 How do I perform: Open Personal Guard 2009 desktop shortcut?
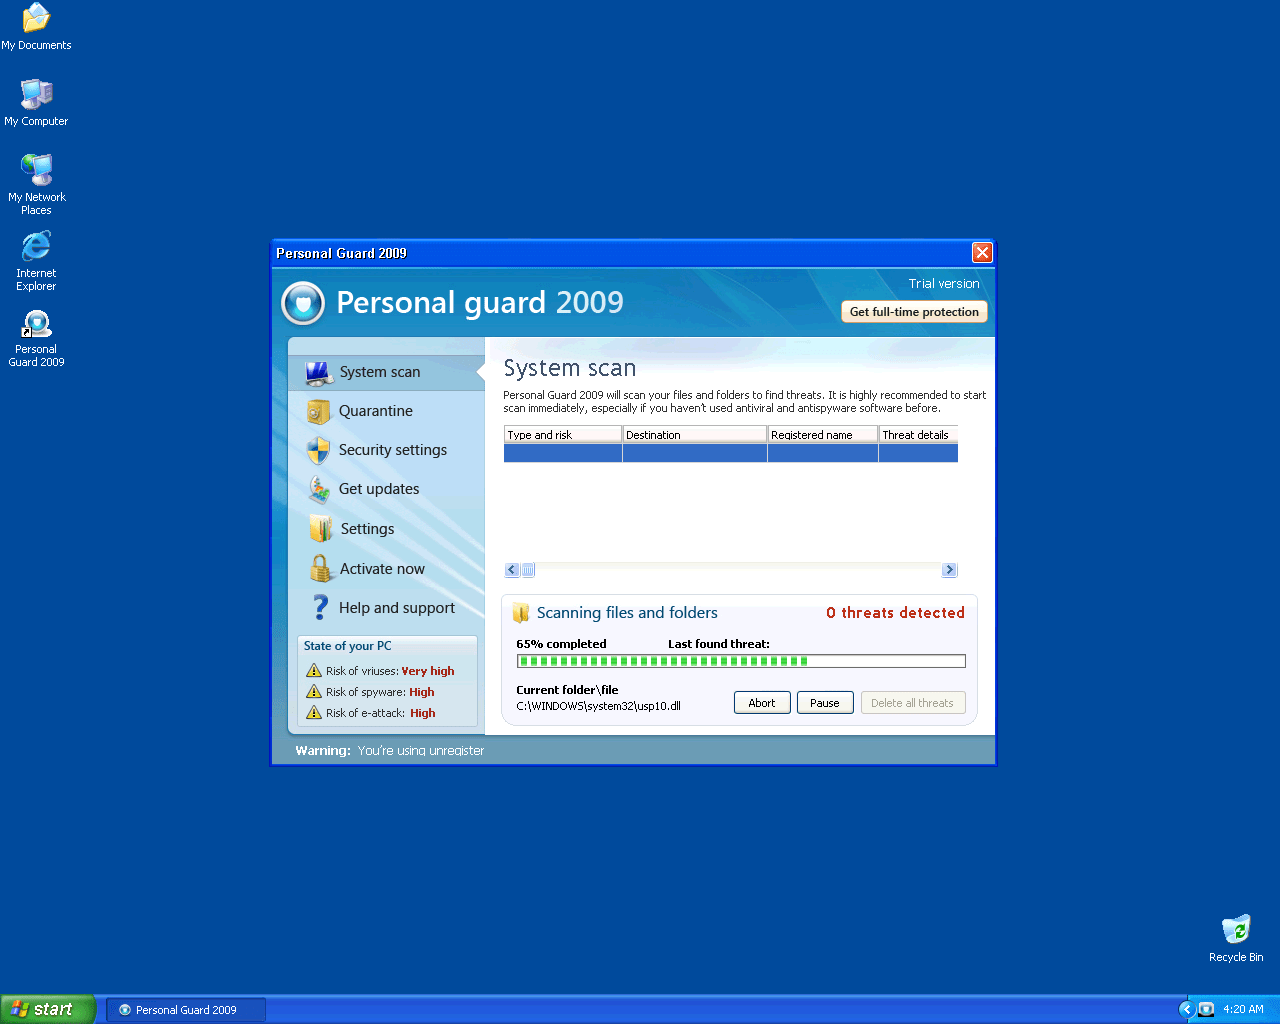tap(36, 325)
